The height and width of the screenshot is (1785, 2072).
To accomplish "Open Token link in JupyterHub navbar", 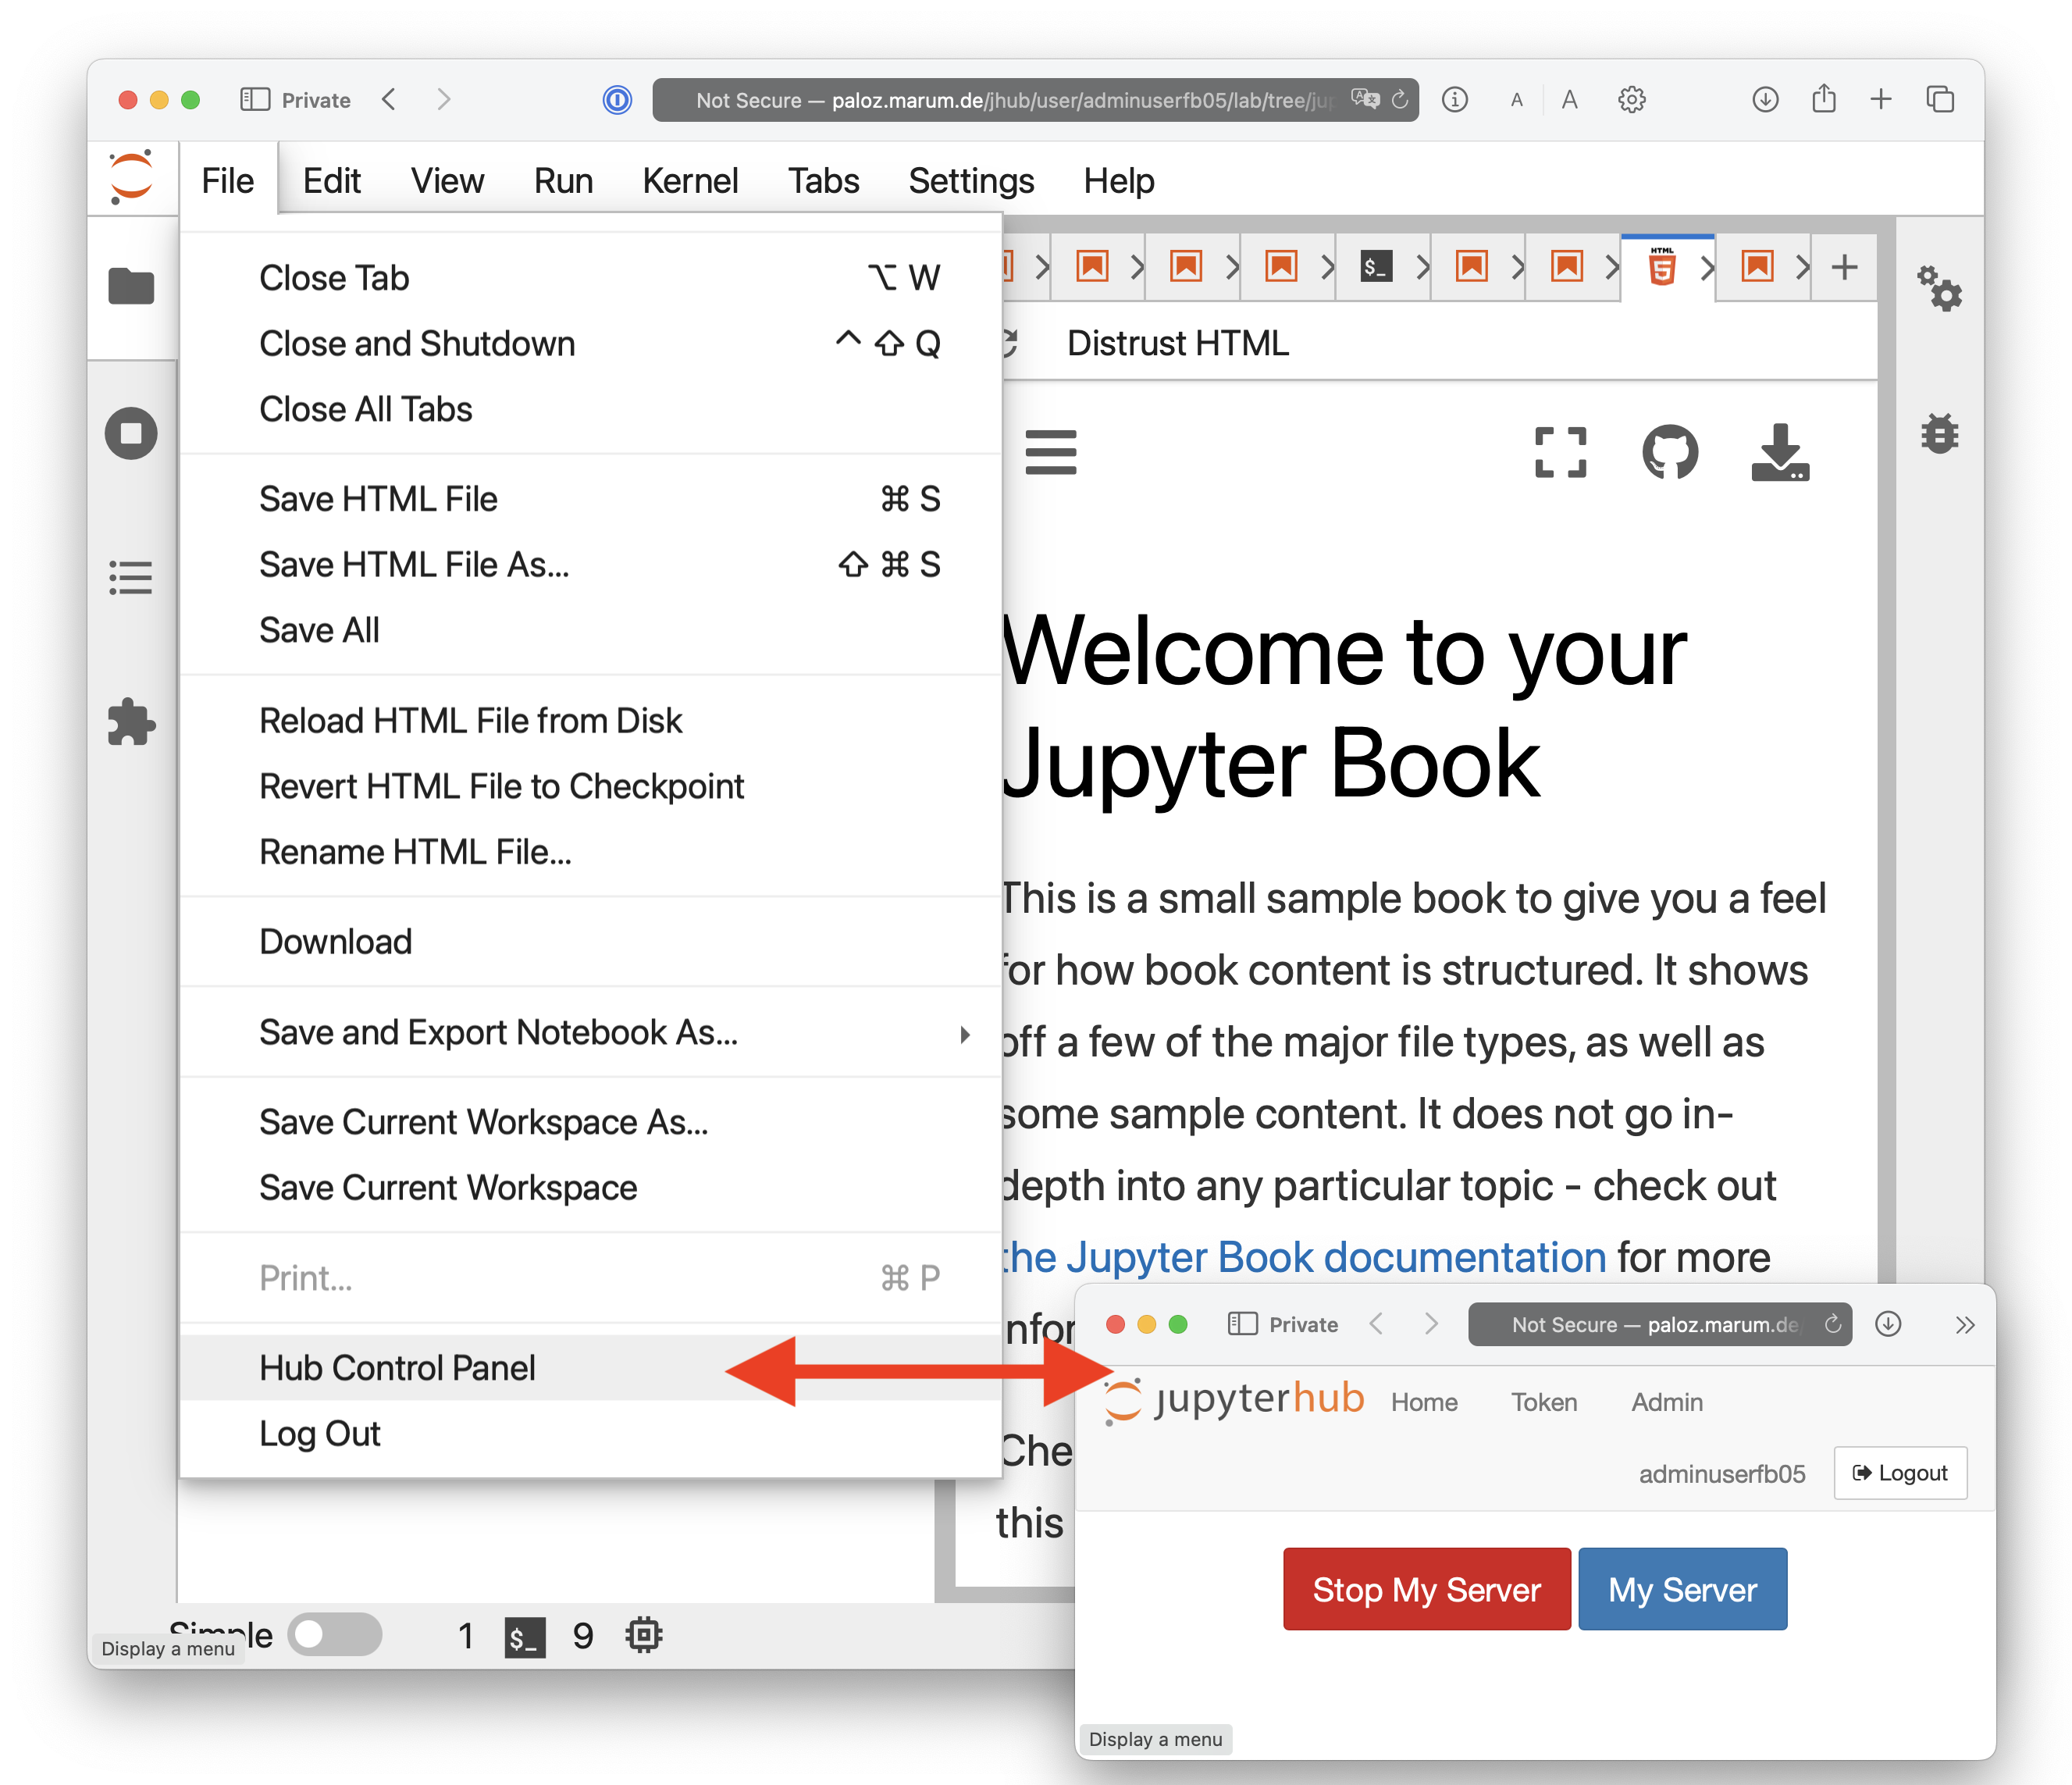I will point(1544,1402).
